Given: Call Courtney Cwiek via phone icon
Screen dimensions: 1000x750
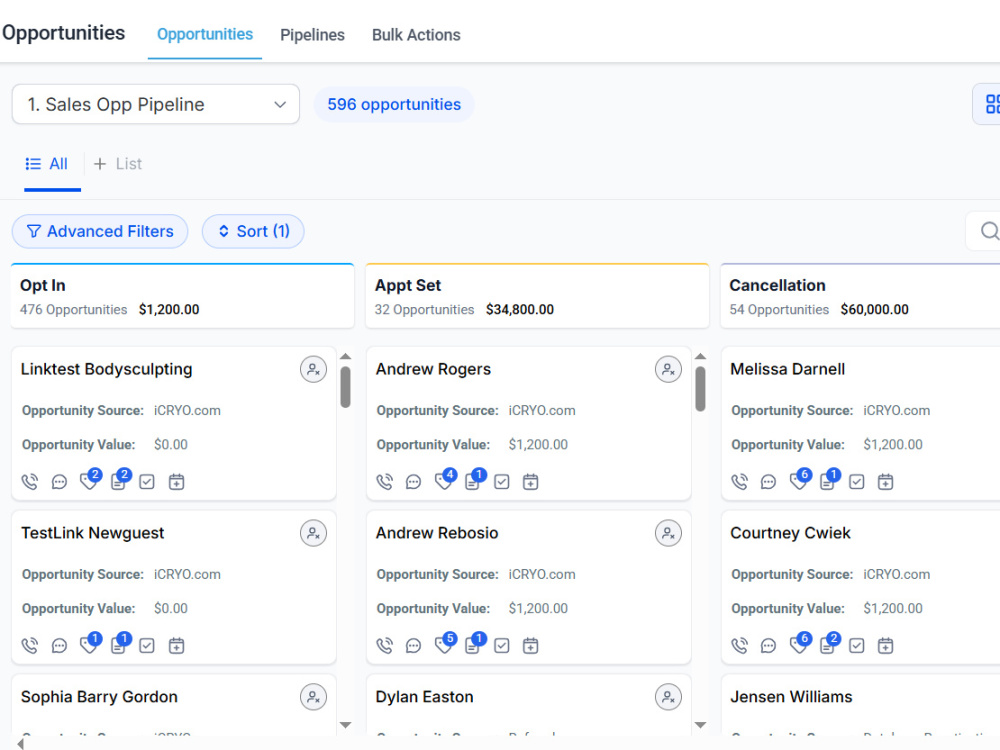Looking at the screenshot, I should tap(739, 645).
